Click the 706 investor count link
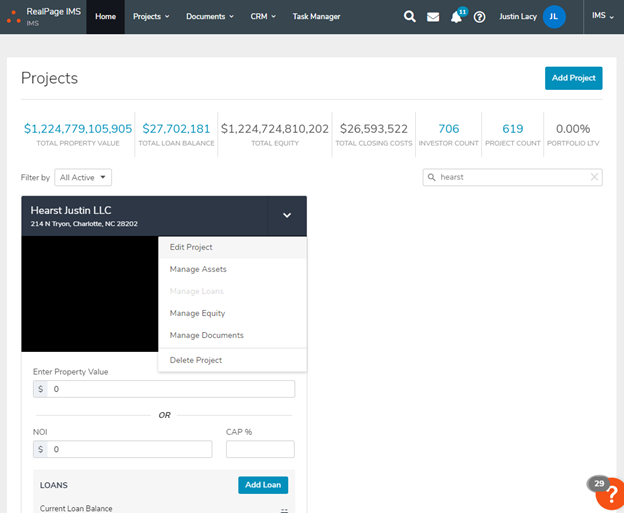The height and width of the screenshot is (513, 624). 449,129
